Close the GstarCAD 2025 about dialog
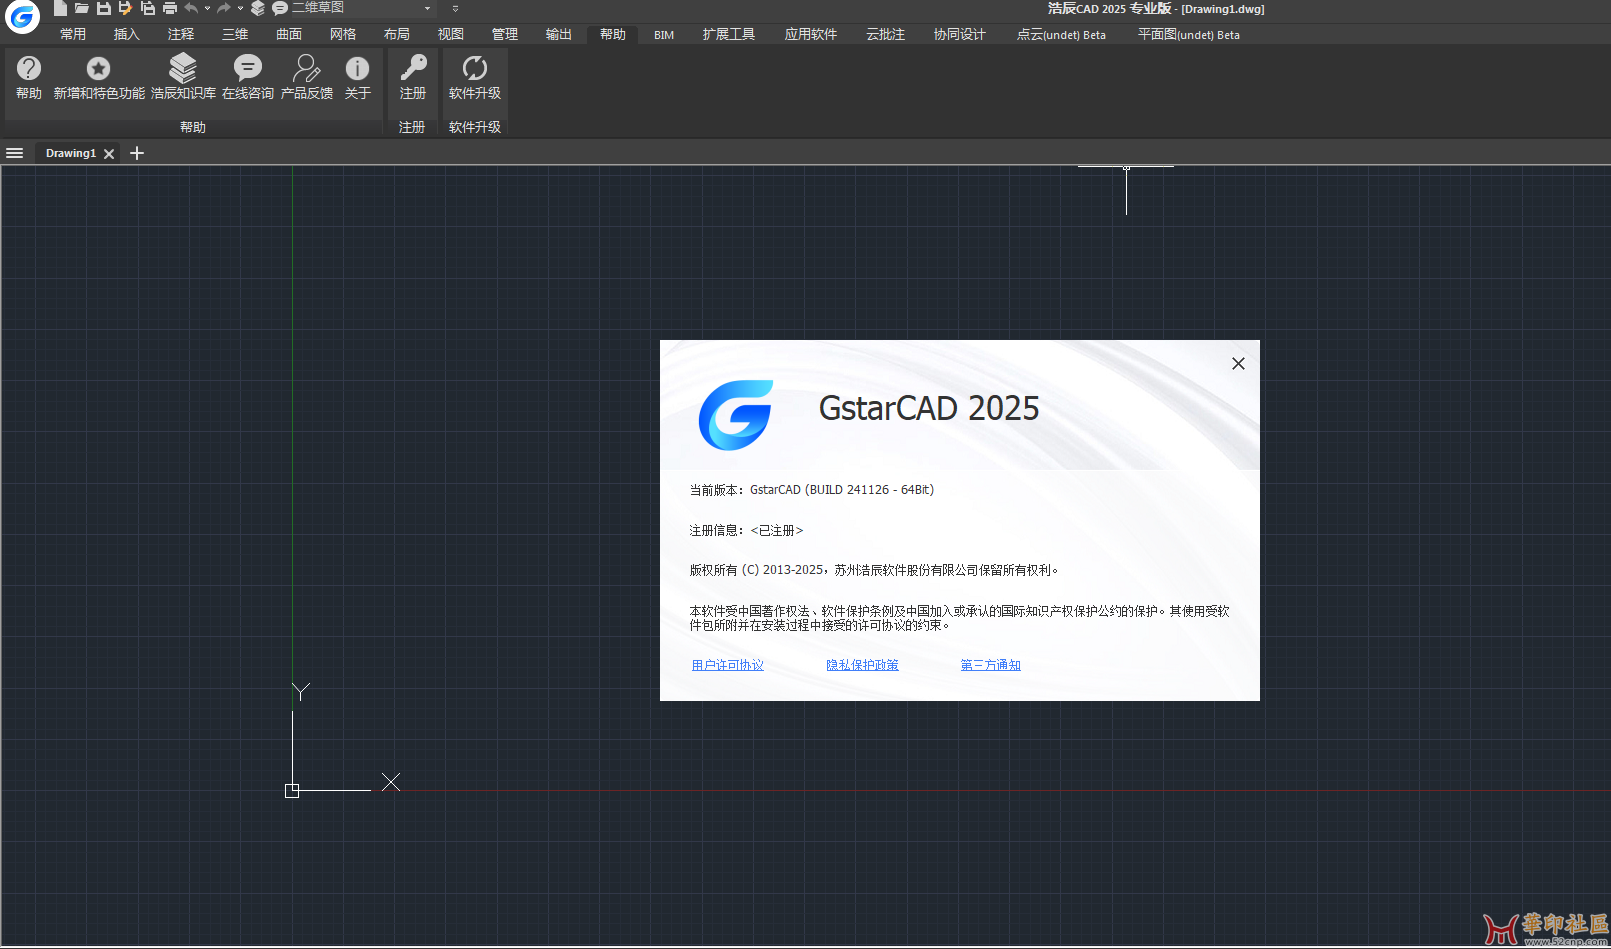 coord(1238,364)
